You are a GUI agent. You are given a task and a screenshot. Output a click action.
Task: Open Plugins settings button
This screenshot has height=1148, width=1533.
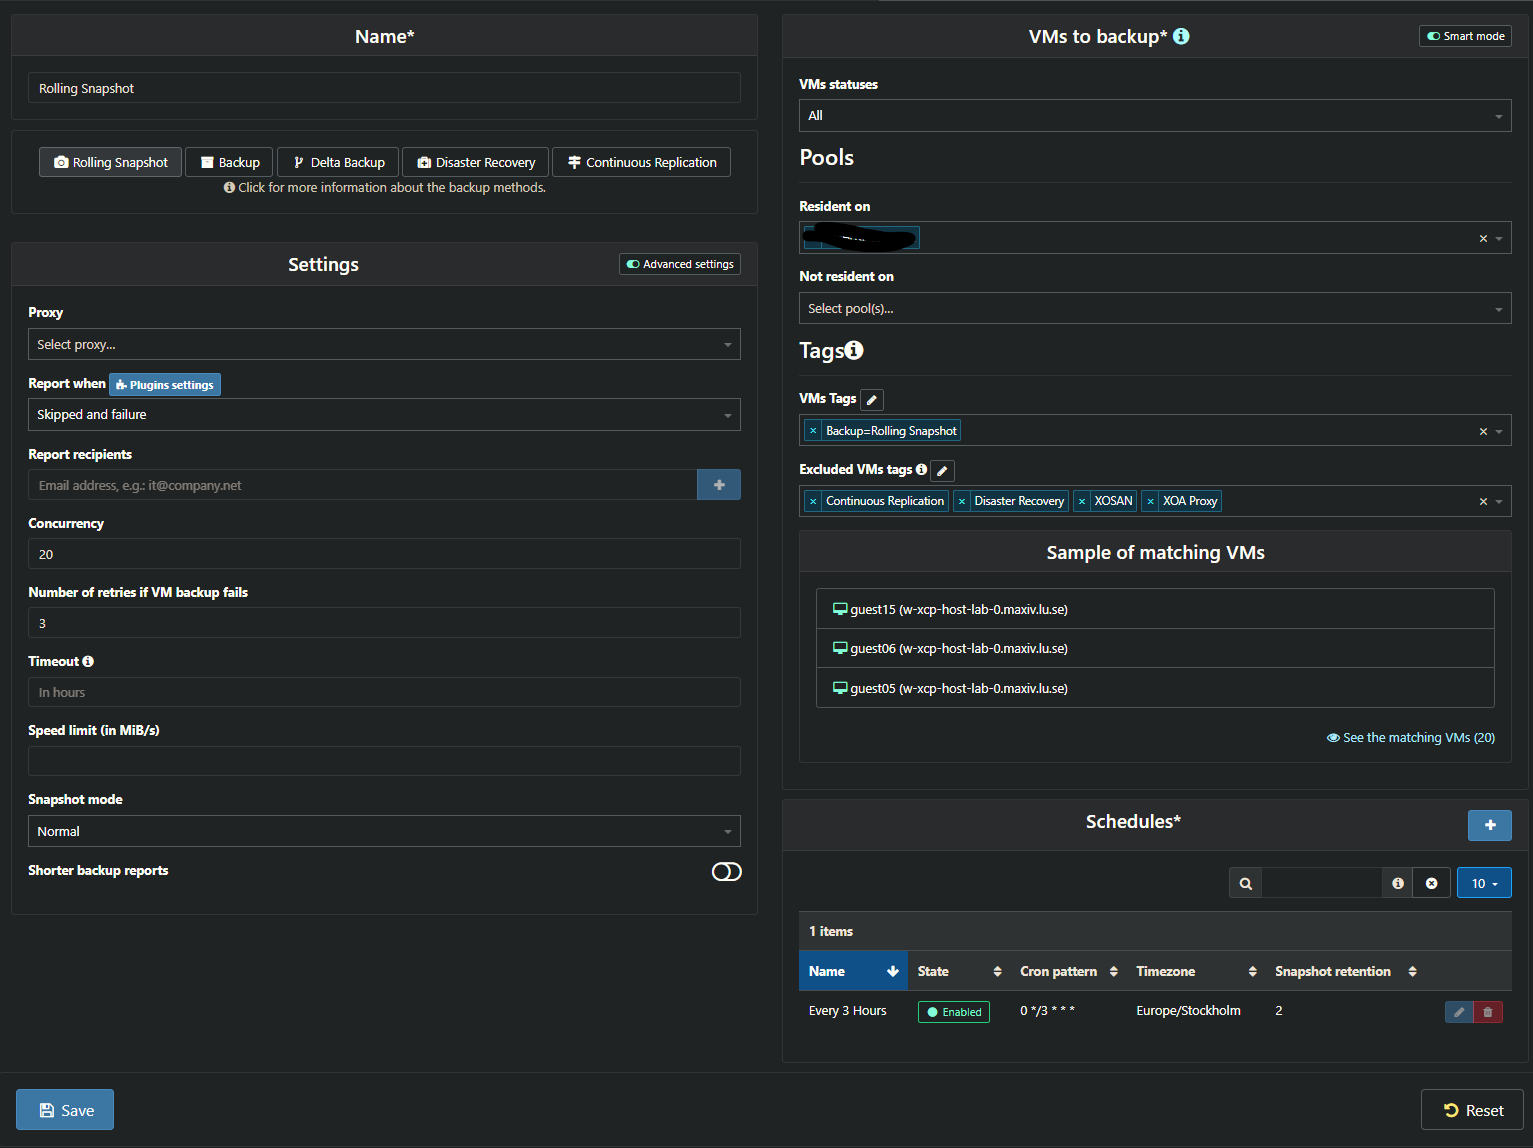point(165,385)
